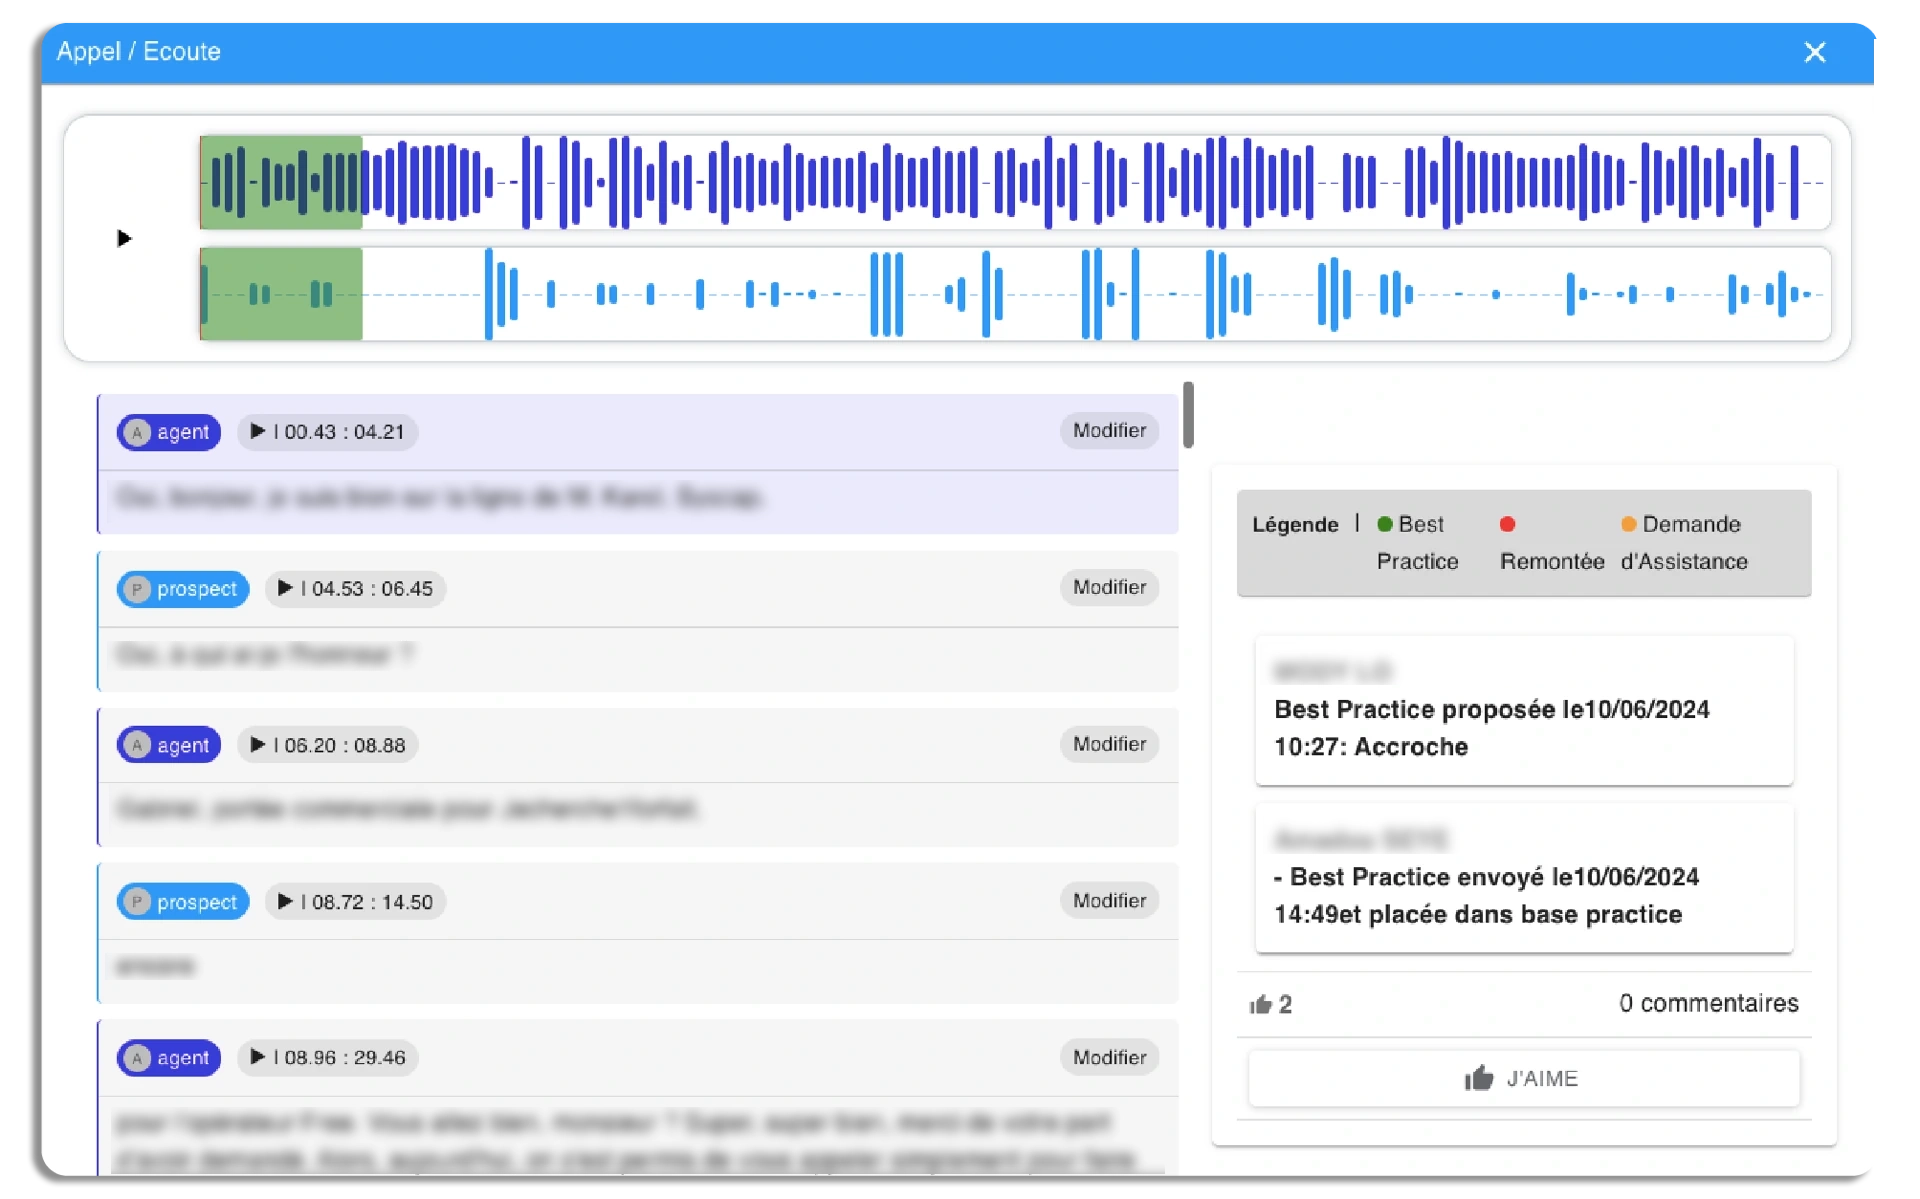Click the prospect speaker tag at 04.53
Screen dimensions: 1920x1199
click(x=183, y=589)
